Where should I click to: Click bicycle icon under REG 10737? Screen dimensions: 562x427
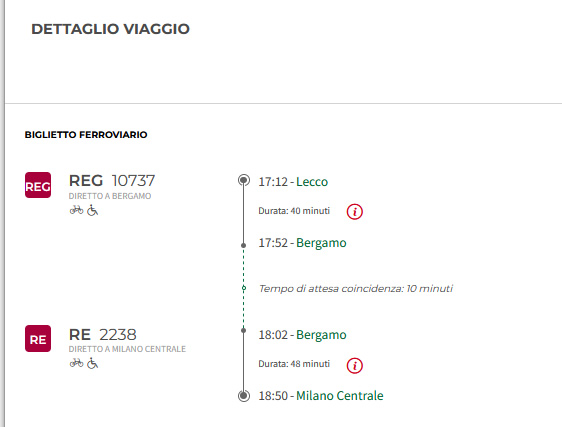point(76,210)
